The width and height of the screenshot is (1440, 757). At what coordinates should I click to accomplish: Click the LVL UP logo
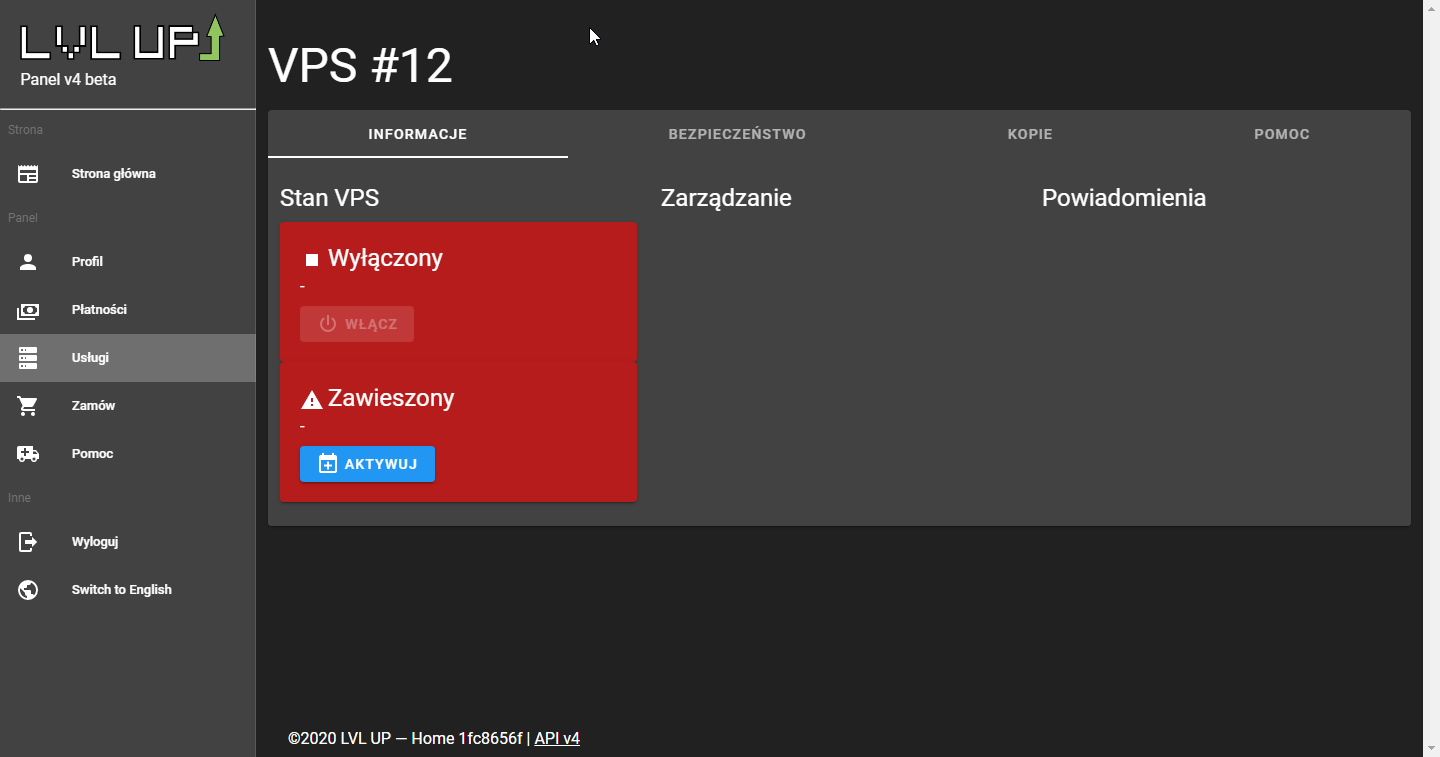click(122, 39)
